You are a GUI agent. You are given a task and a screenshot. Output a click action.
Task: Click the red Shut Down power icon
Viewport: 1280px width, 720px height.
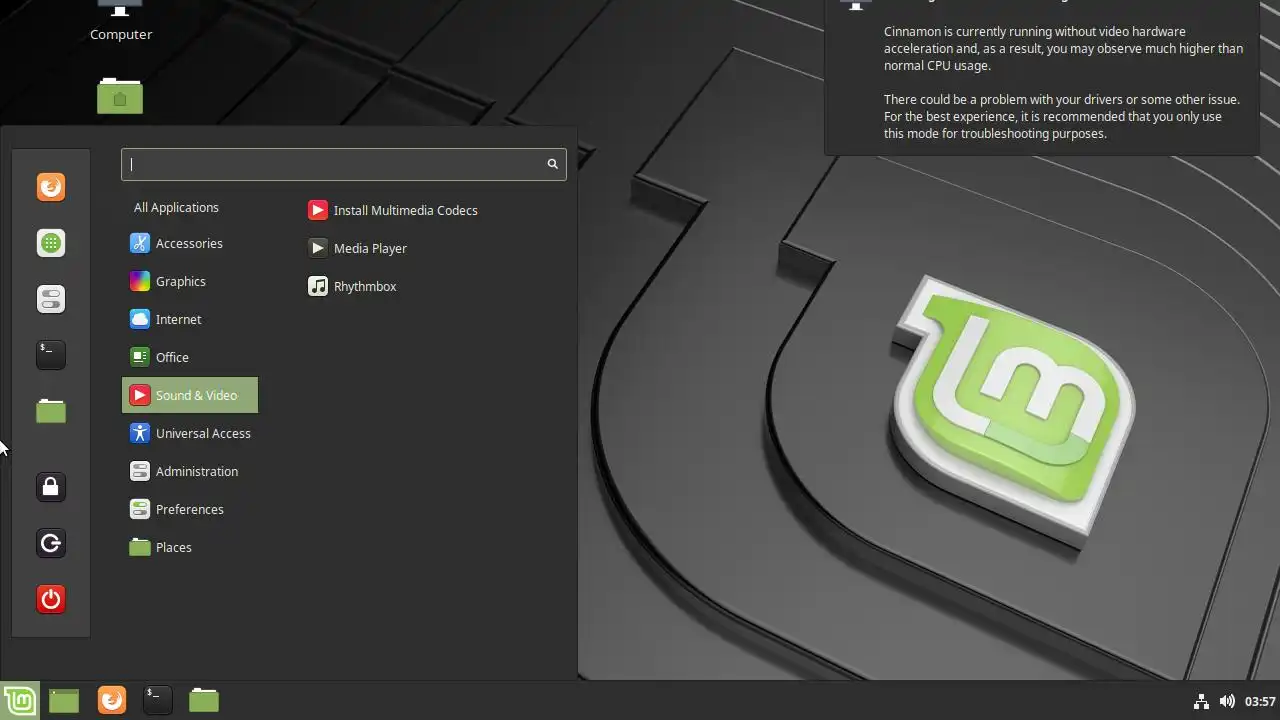(x=51, y=599)
